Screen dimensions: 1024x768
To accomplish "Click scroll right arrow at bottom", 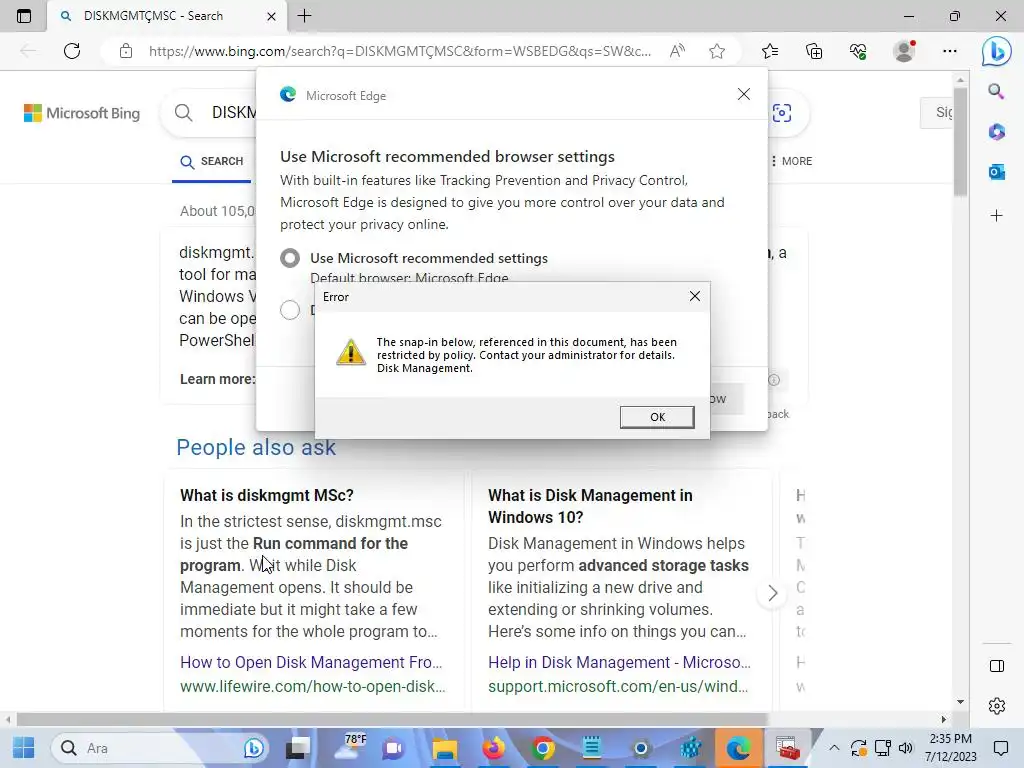I will [x=943, y=720].
